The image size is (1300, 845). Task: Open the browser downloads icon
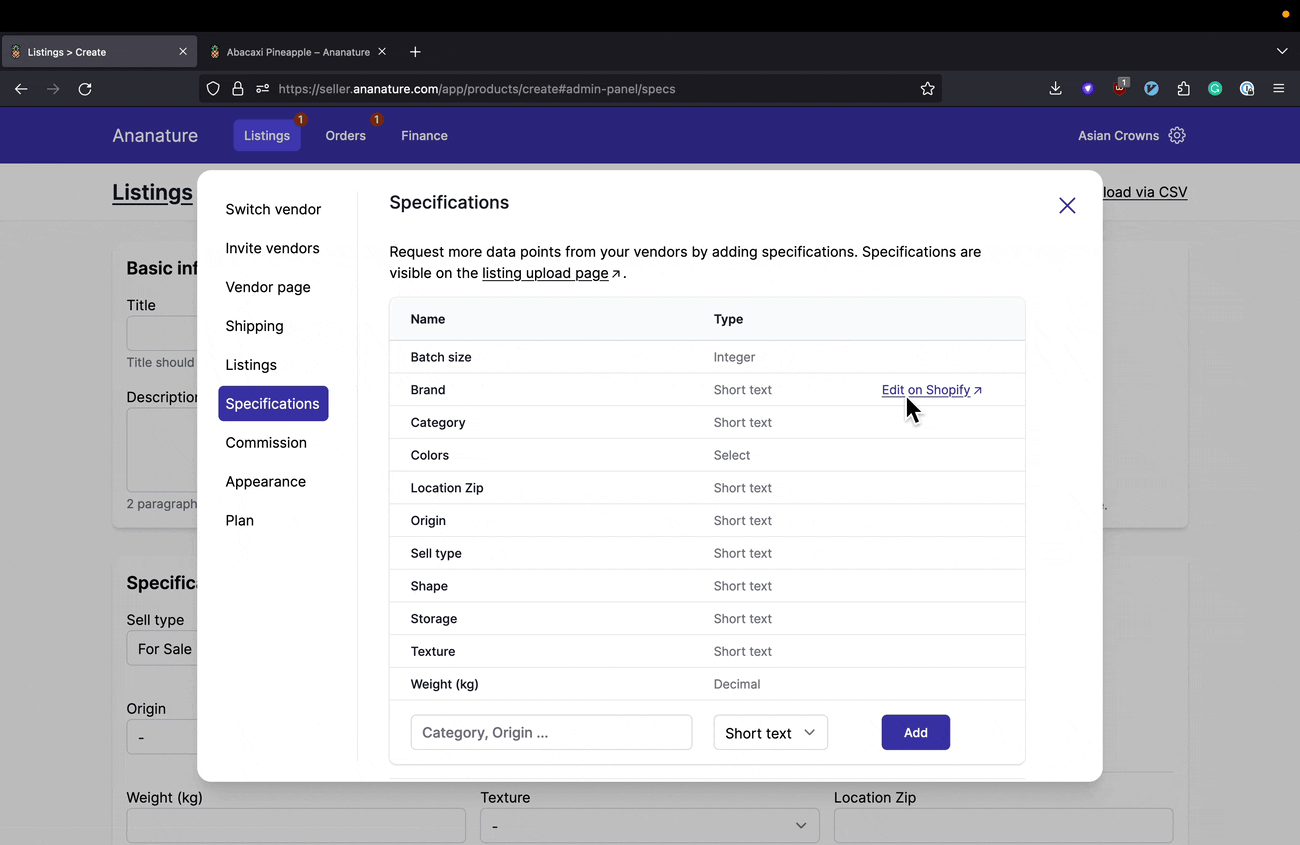1055,89
